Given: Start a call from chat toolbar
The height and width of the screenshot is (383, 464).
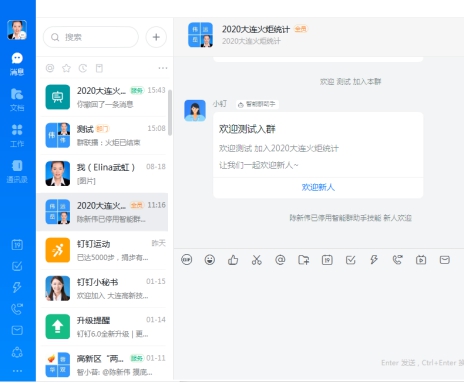Looking at the screenshot, I should (397, 260).
